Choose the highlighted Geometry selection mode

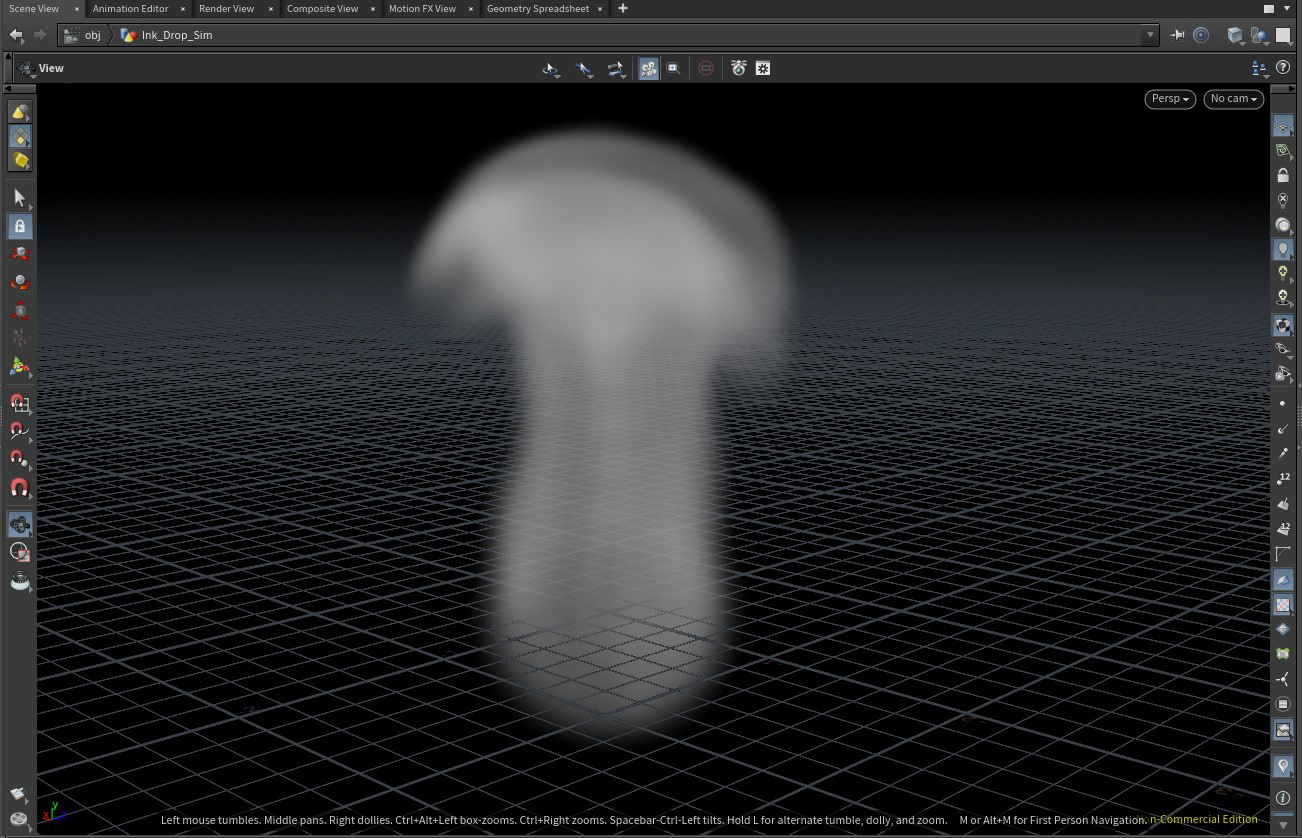19,136
